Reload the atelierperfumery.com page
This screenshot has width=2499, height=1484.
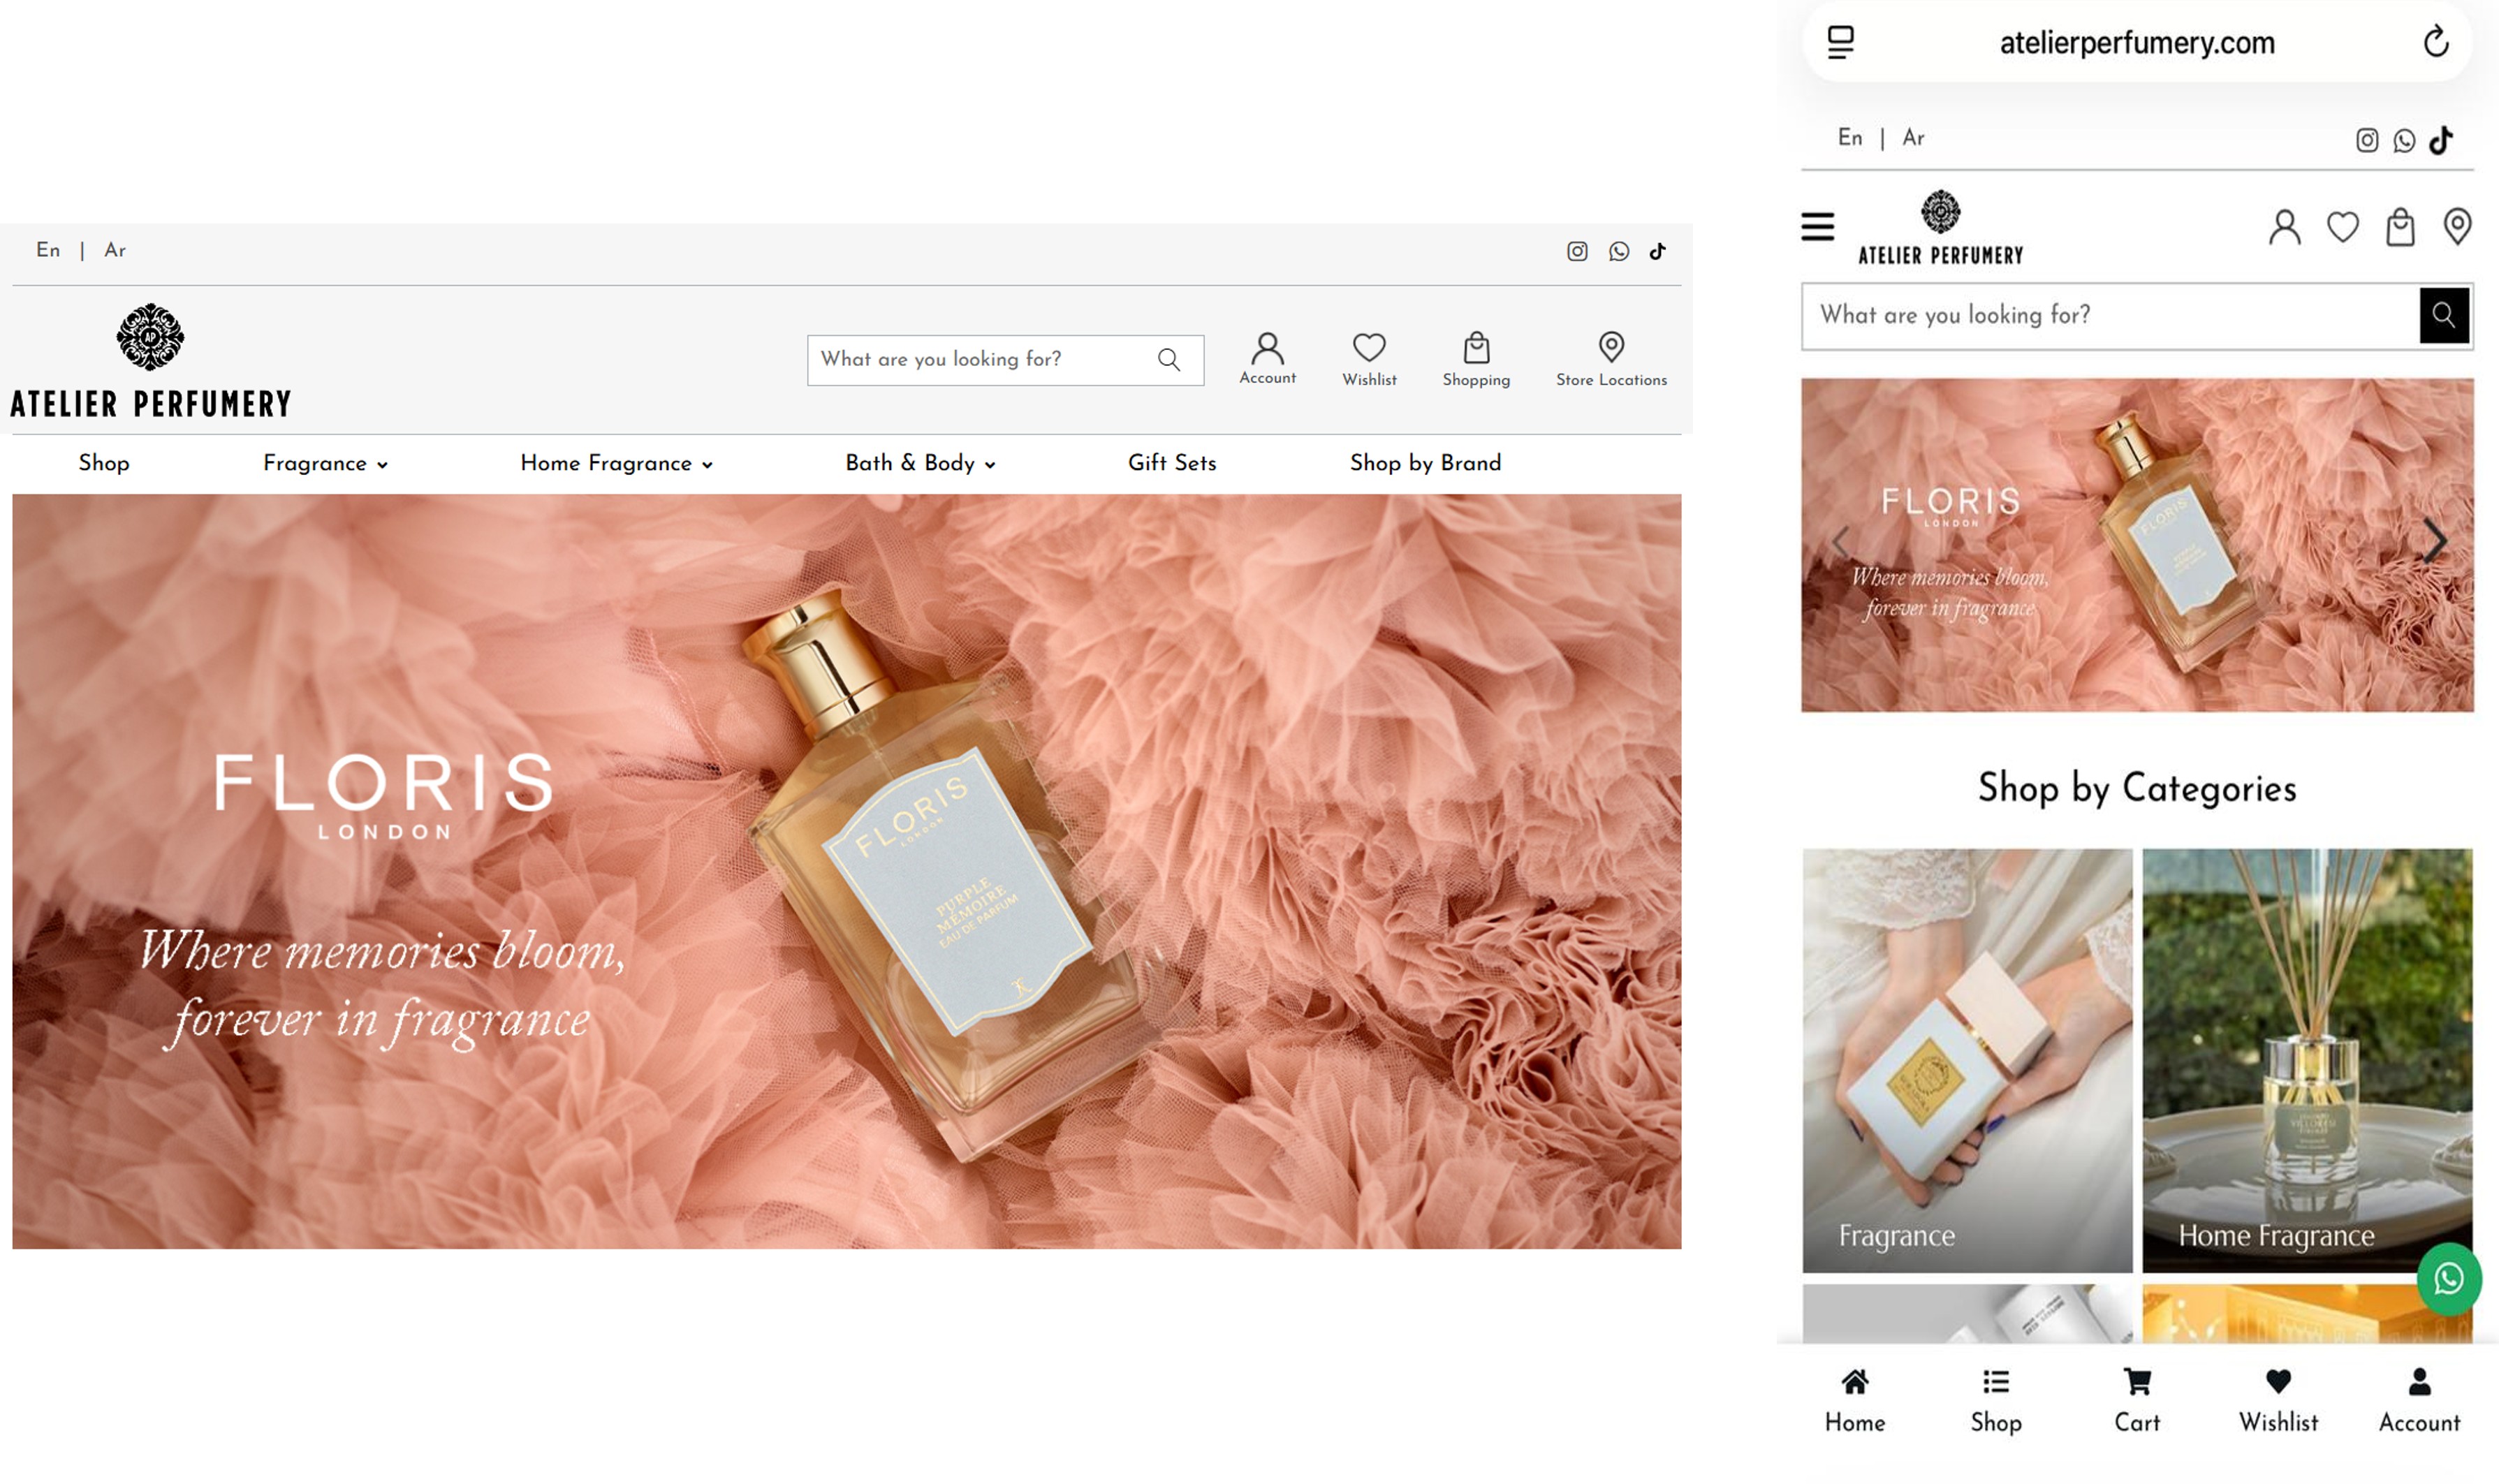[2435, 42]
